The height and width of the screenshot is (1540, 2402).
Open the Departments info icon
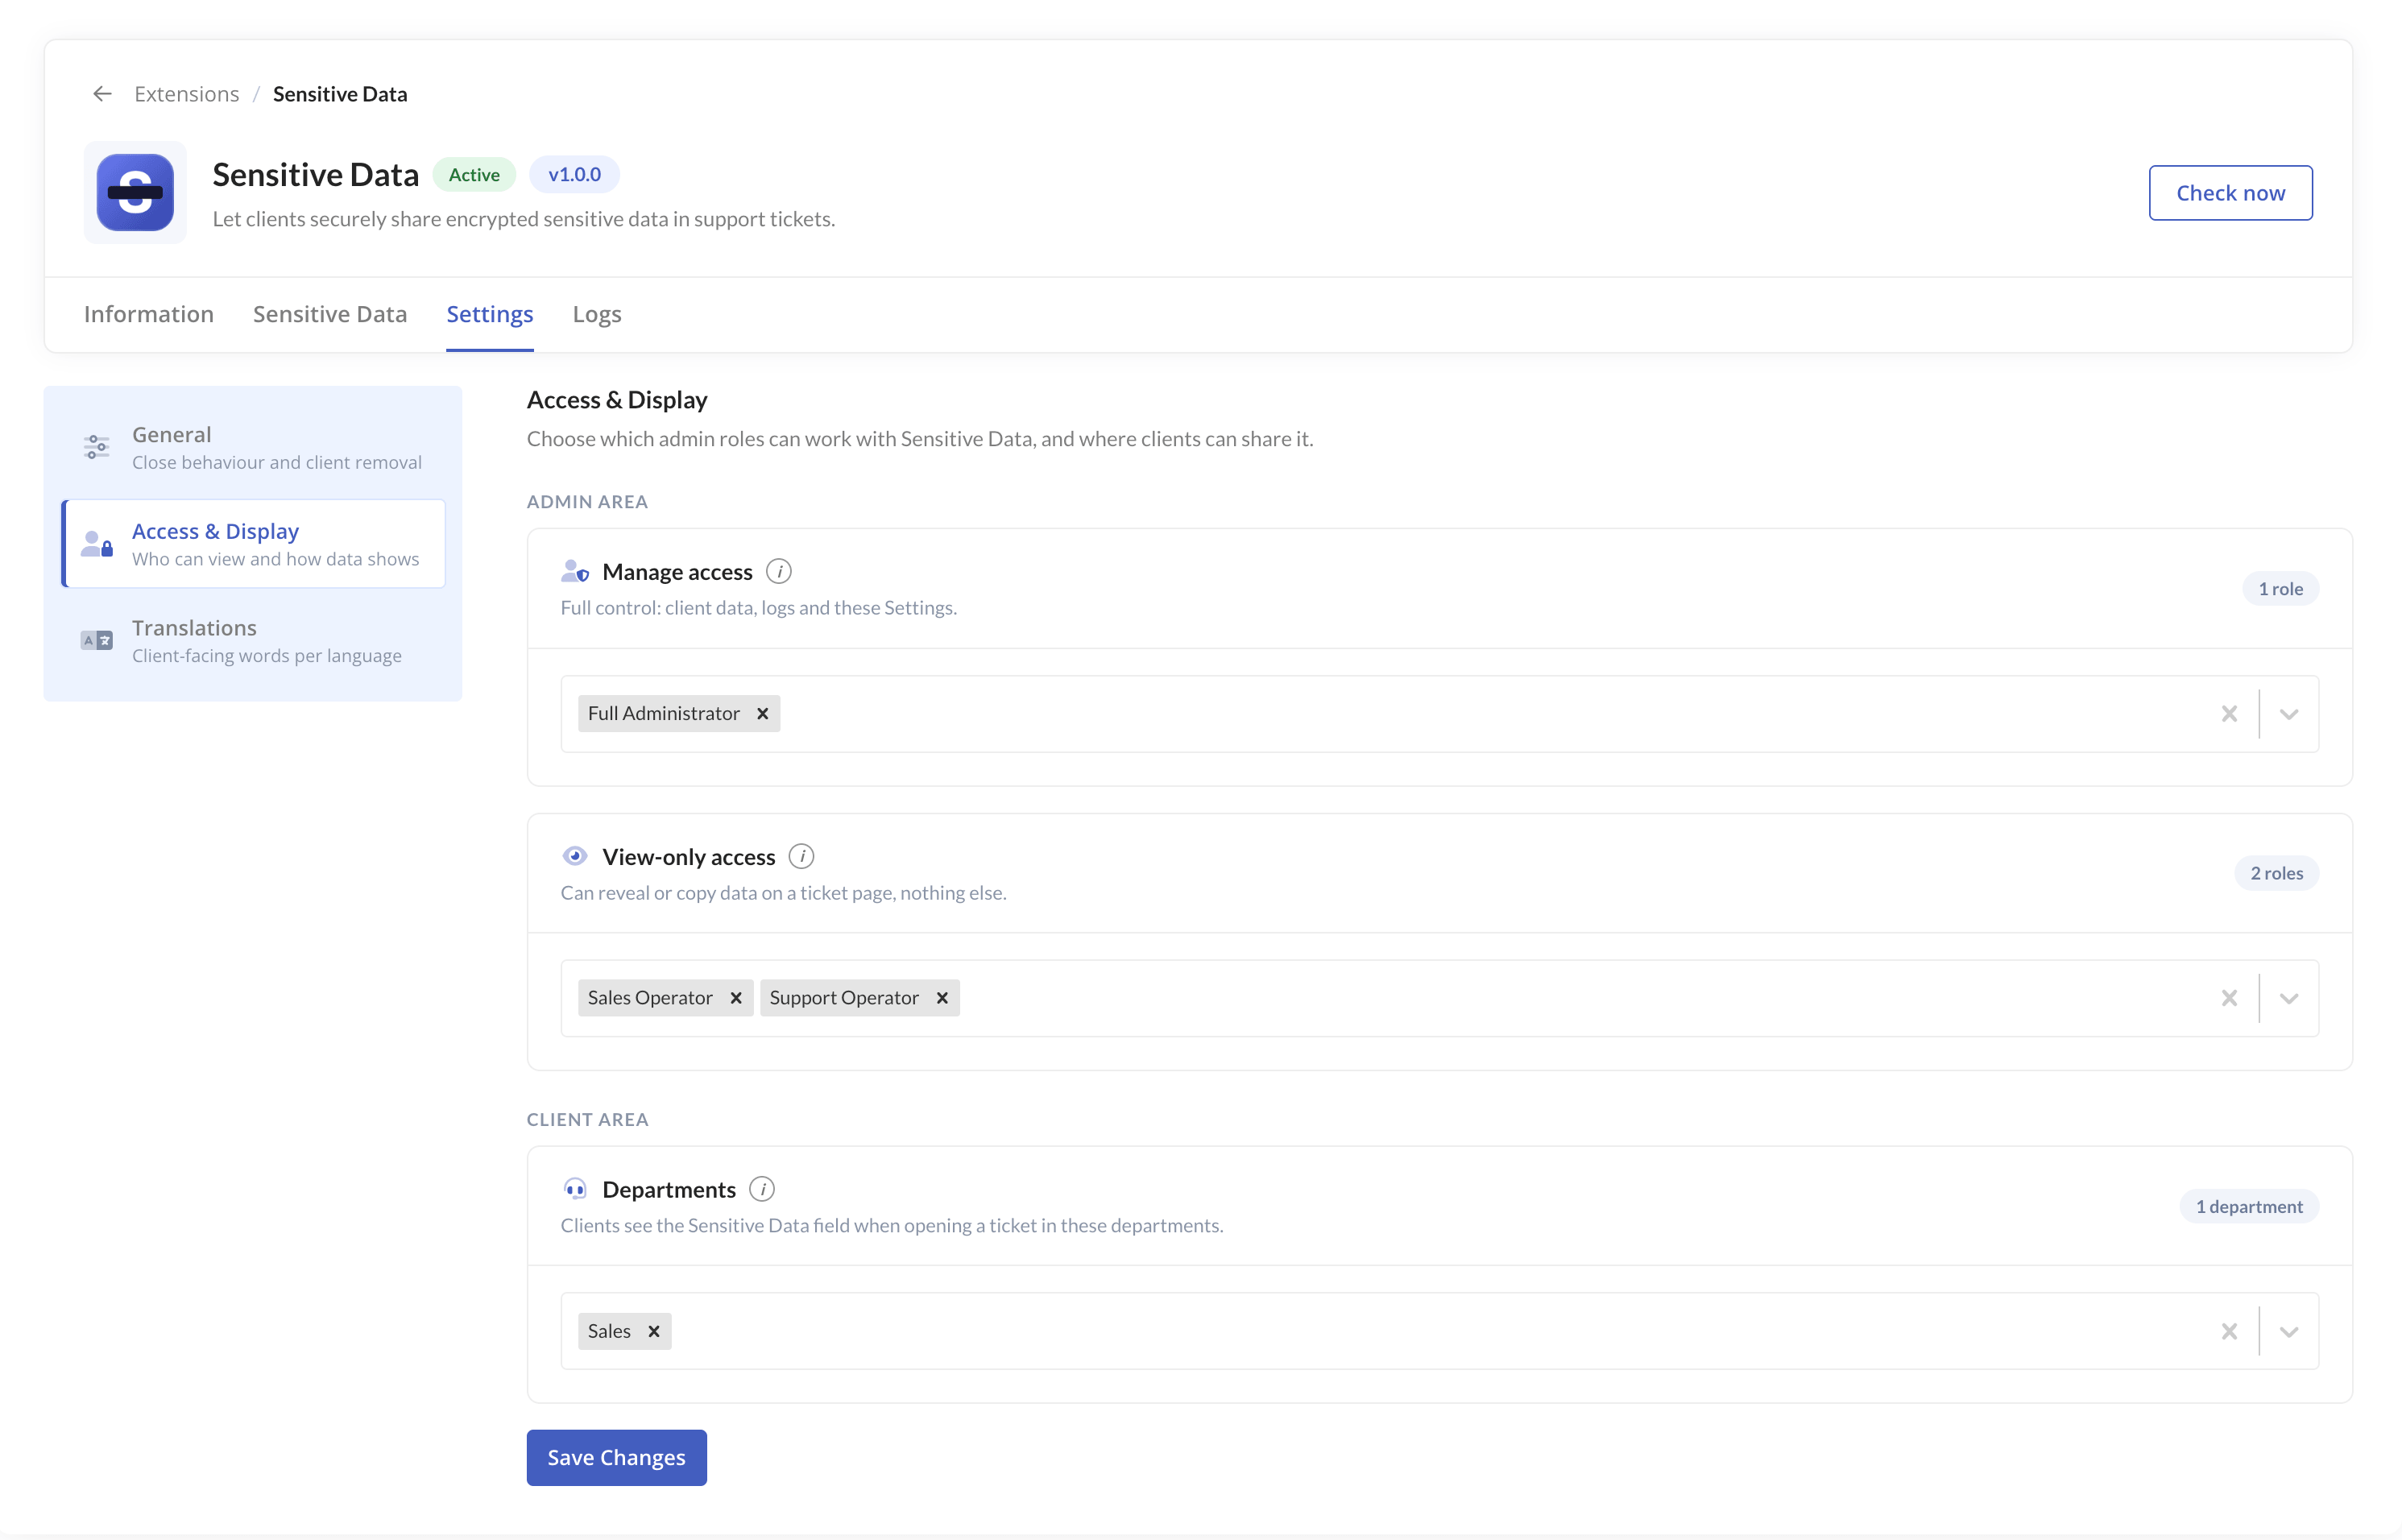coord(762,1189)
